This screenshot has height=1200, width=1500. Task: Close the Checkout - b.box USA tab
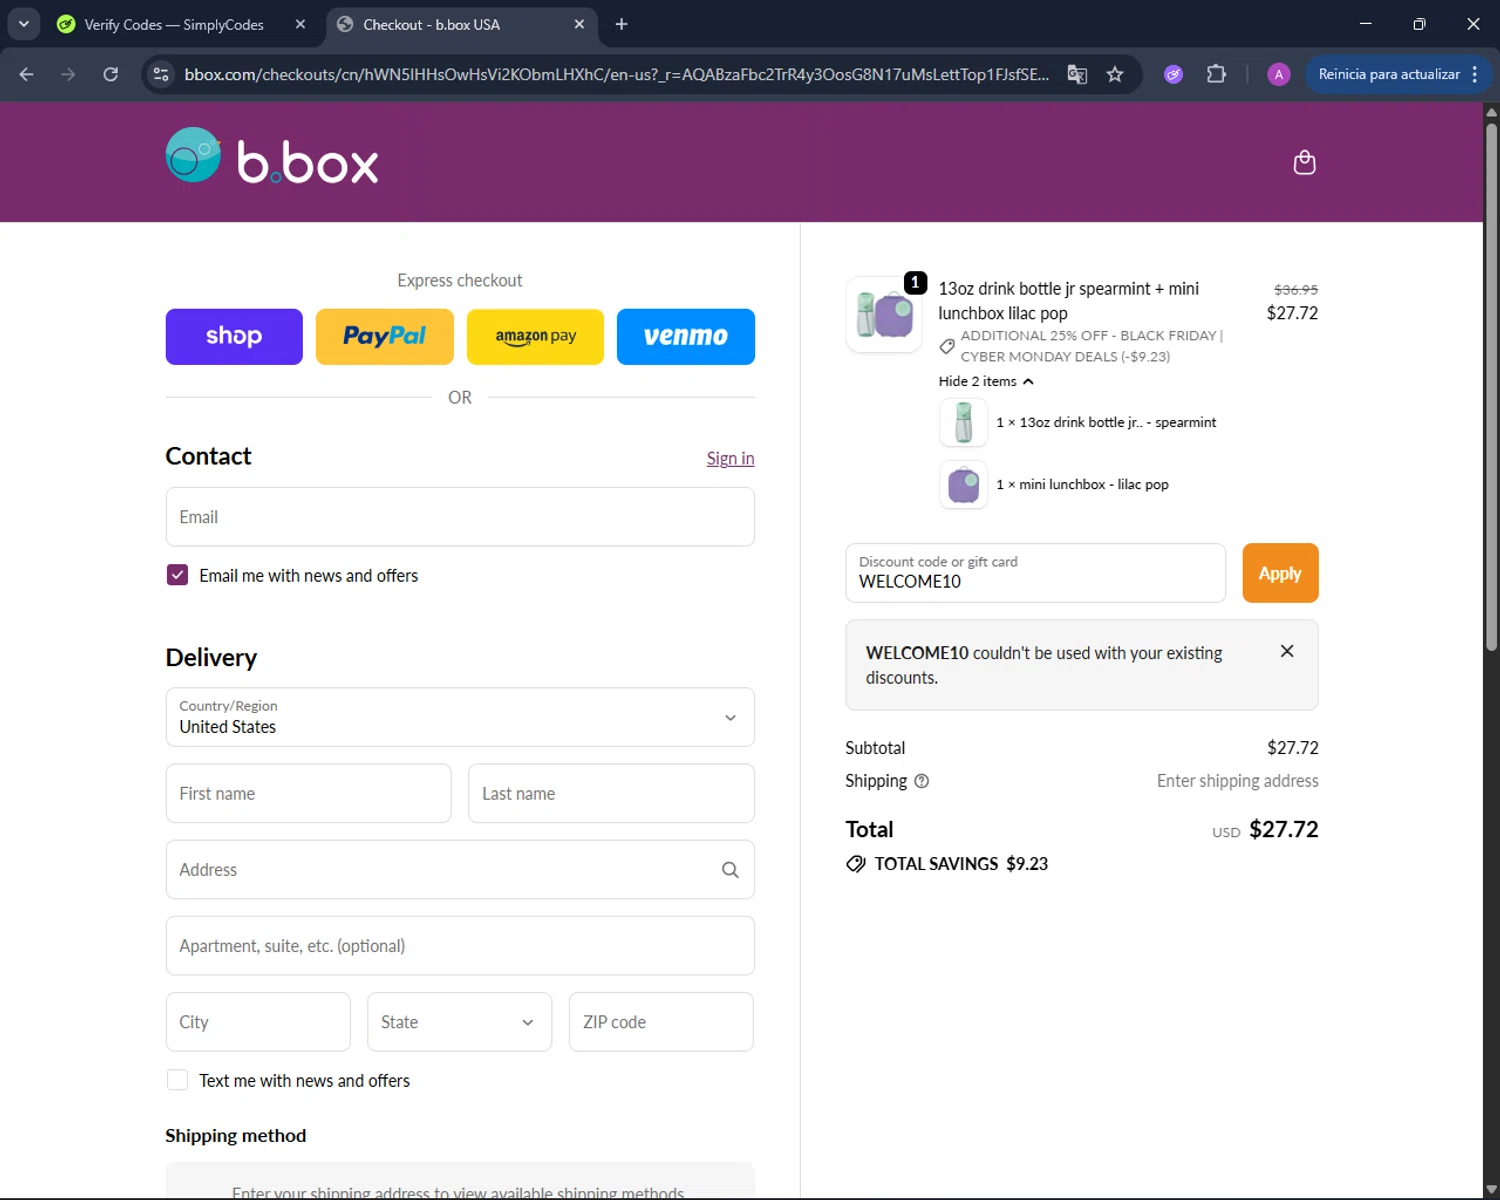579,24
